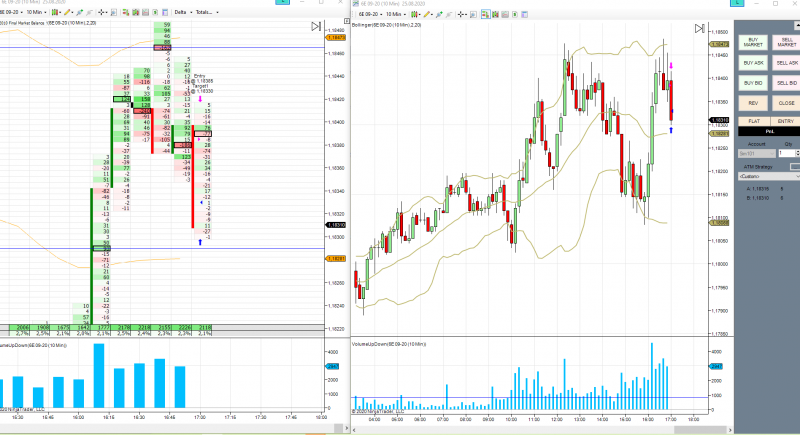Screen dimensions: 800x435
Task: Open the ATM Strategy Custom combo box
Action: [x=769, y=176]
